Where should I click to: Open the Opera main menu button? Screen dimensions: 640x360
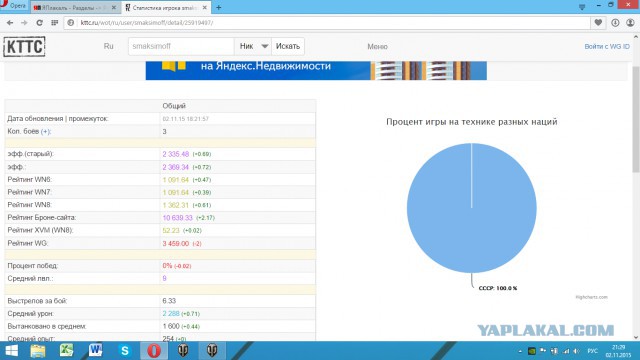click(x=13, y=5)
